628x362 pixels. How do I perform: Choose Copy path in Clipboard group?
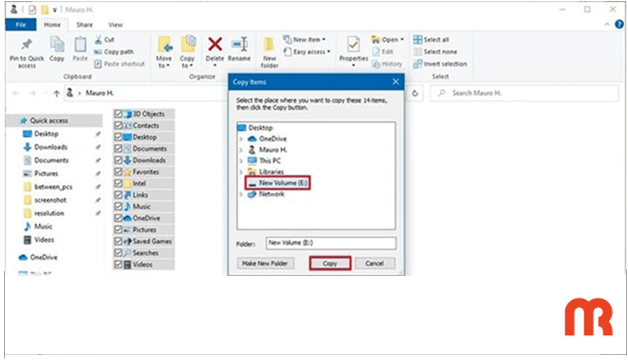point(114,52)
